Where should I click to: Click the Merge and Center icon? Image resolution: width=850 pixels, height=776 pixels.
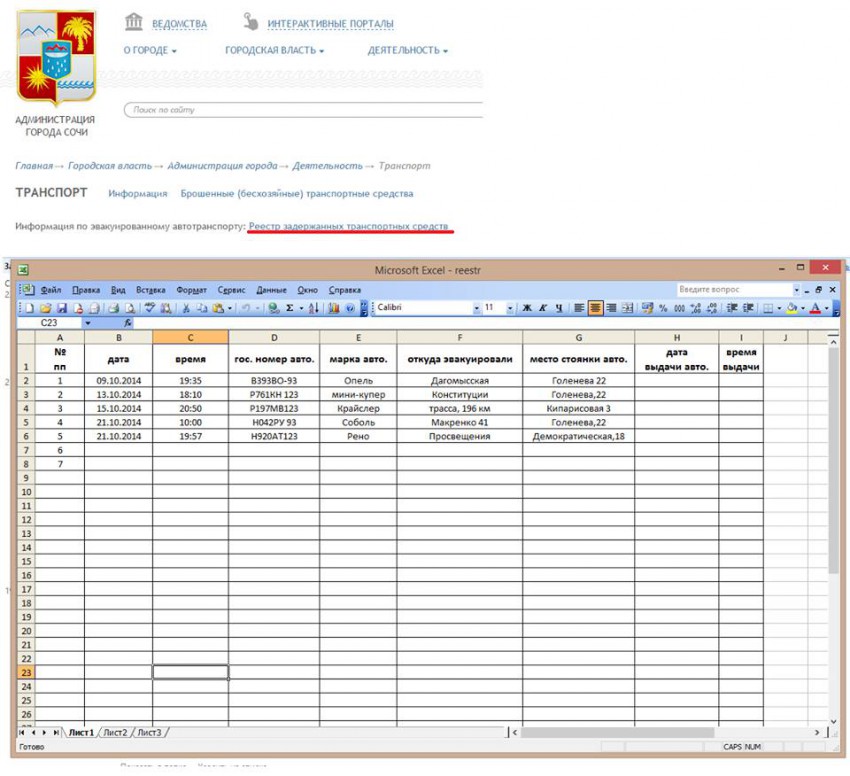[627, 309]
